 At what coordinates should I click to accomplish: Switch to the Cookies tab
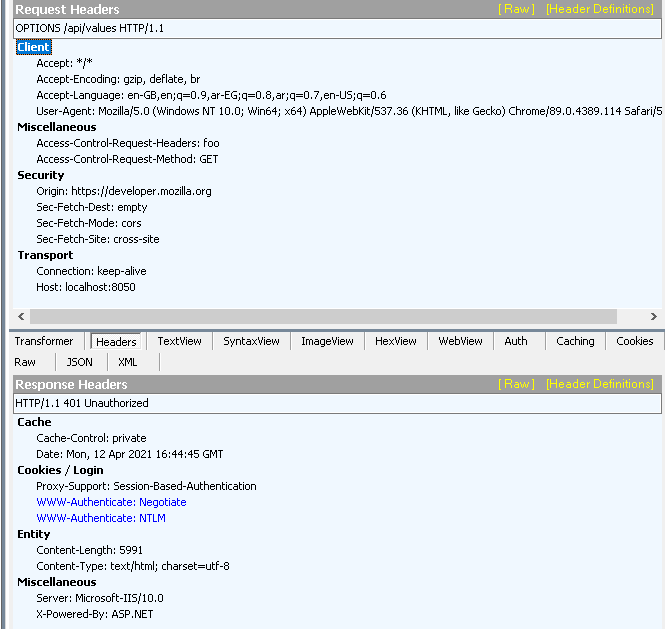coord(634,341)
